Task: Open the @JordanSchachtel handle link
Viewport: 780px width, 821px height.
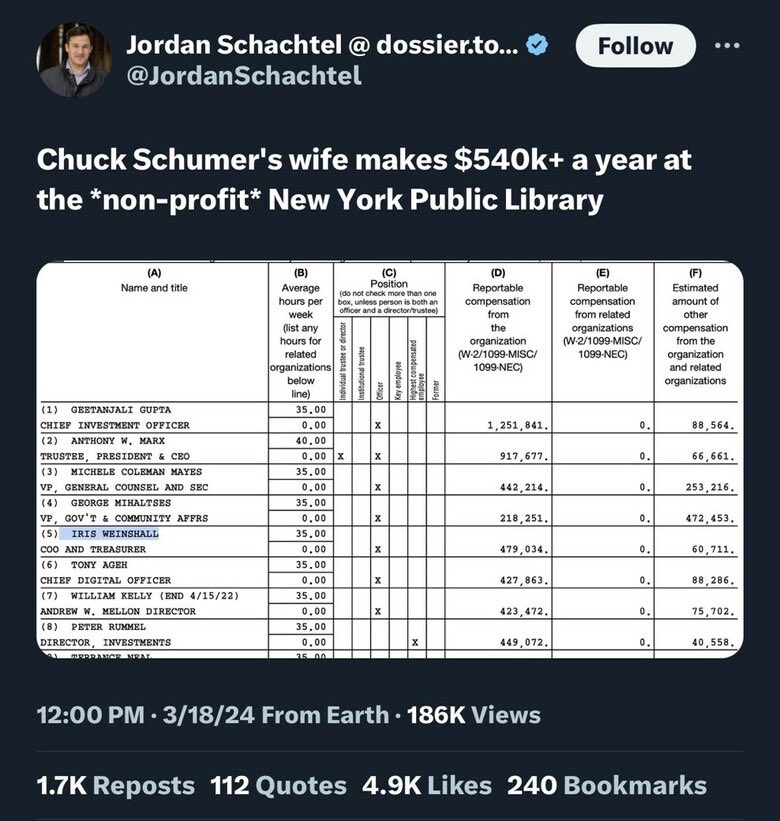Action: [243, 77]
